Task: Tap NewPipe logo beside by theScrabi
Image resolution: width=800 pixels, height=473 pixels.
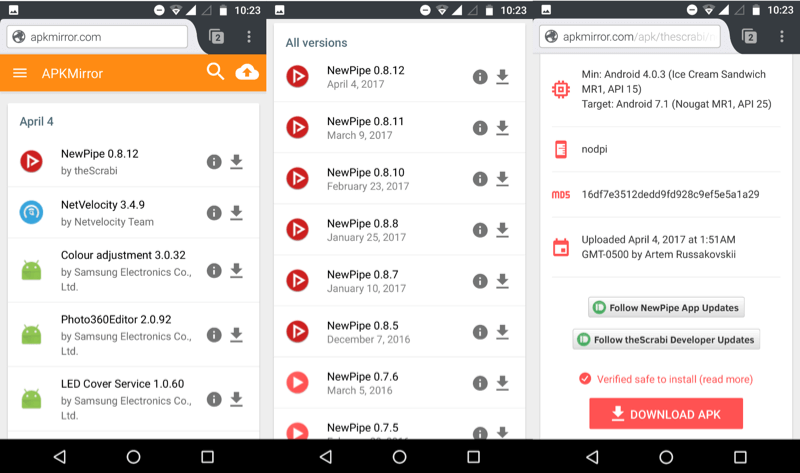Action: tap(31, 161)
